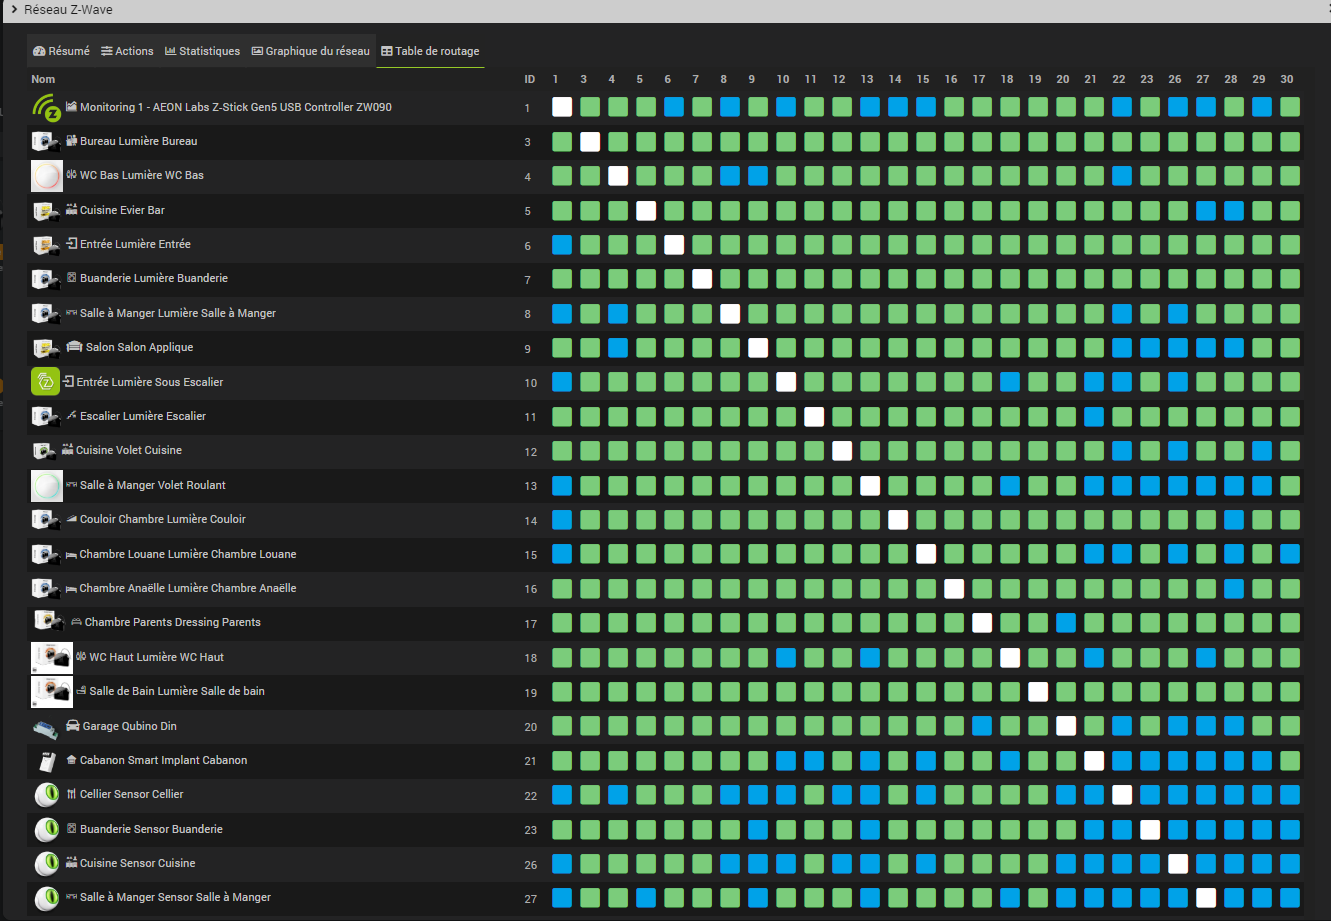Click the Cuisine Sensor eye icon
Image resolution: width=1331 pixels, height=921 pixels.
tap(46, 864)
